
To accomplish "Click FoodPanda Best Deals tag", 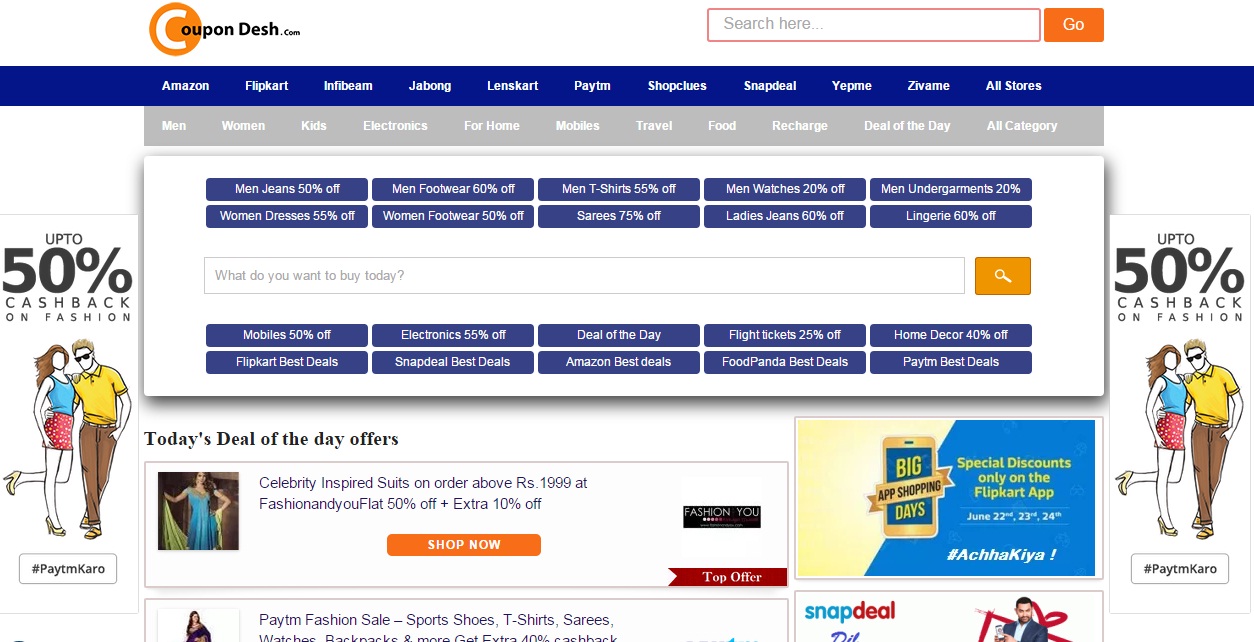I will [x=785, y=362].
